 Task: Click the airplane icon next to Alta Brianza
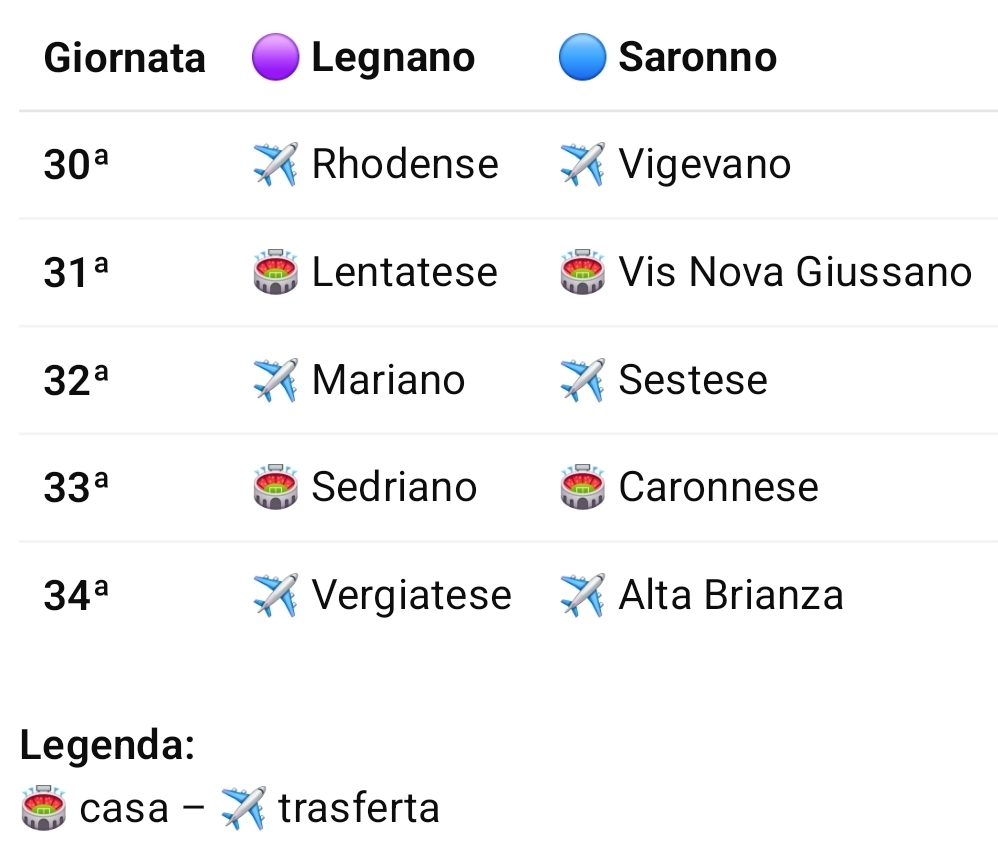[582, 595]
